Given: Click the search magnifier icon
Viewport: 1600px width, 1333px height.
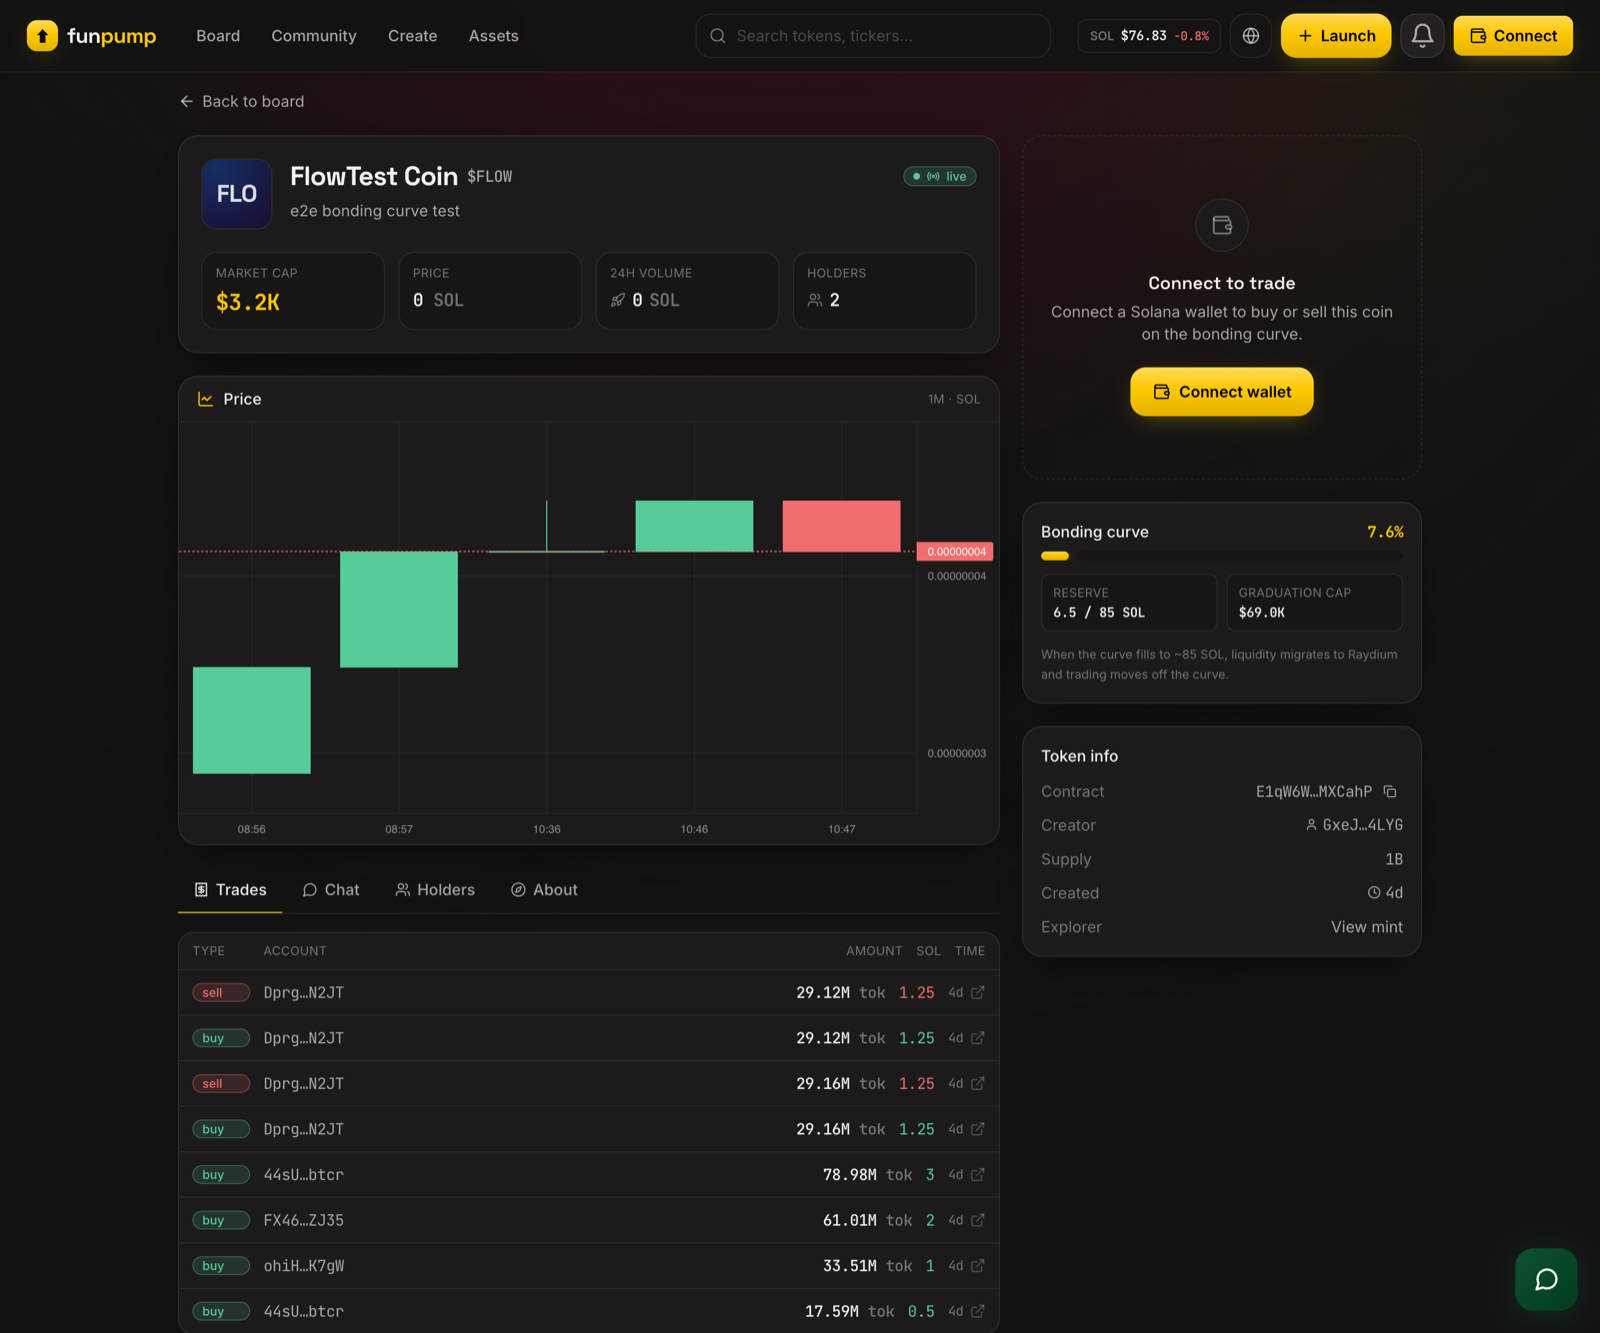Looking at the screenshot, I should [718, 36].
